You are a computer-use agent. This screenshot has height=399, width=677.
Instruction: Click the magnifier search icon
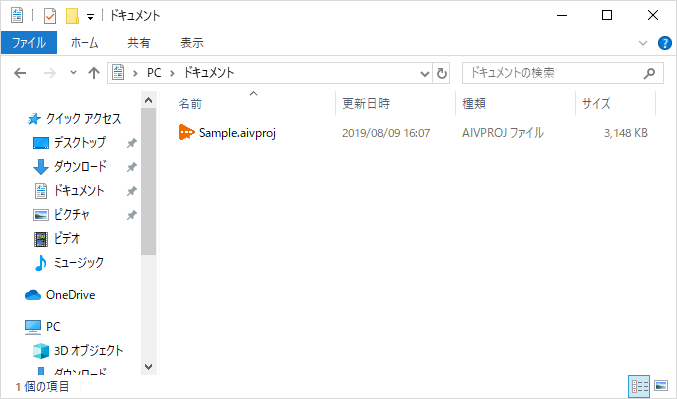(649, 73)
